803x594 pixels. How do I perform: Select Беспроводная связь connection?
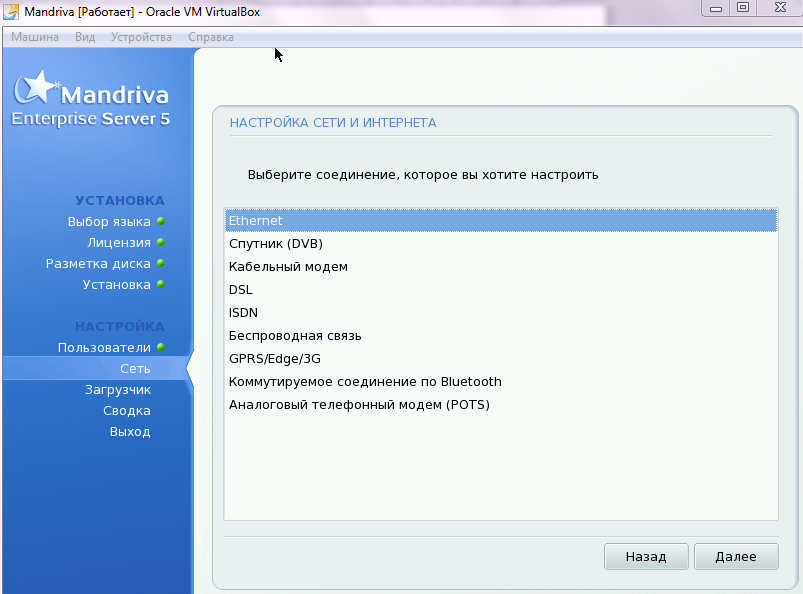501,335
